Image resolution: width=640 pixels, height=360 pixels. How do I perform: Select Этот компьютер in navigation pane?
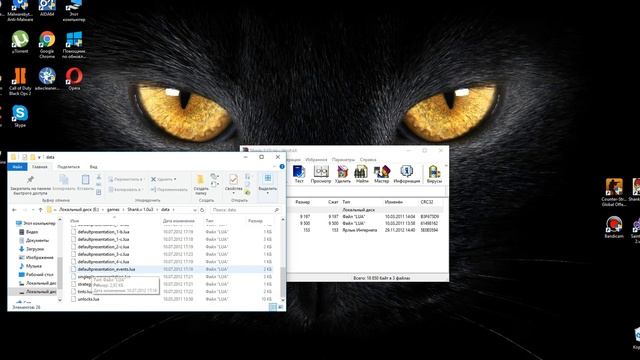pos(36,223)
